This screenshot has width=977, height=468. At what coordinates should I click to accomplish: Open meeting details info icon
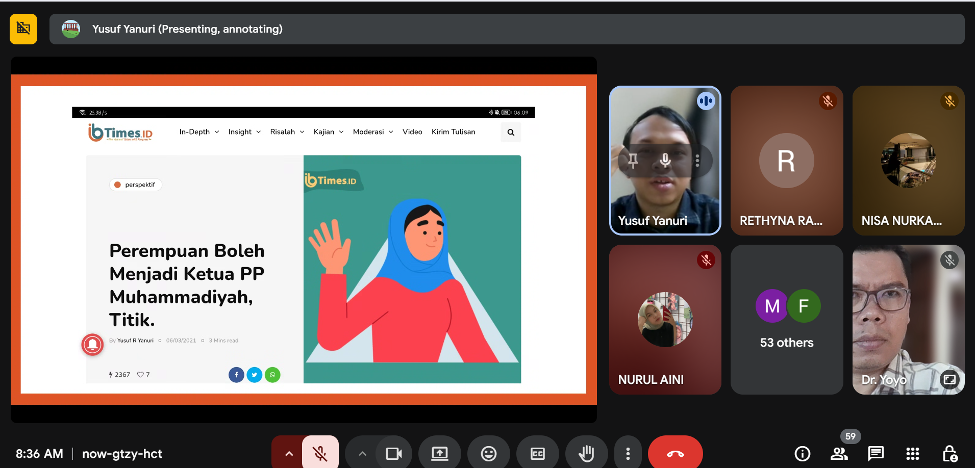[802, 453]
